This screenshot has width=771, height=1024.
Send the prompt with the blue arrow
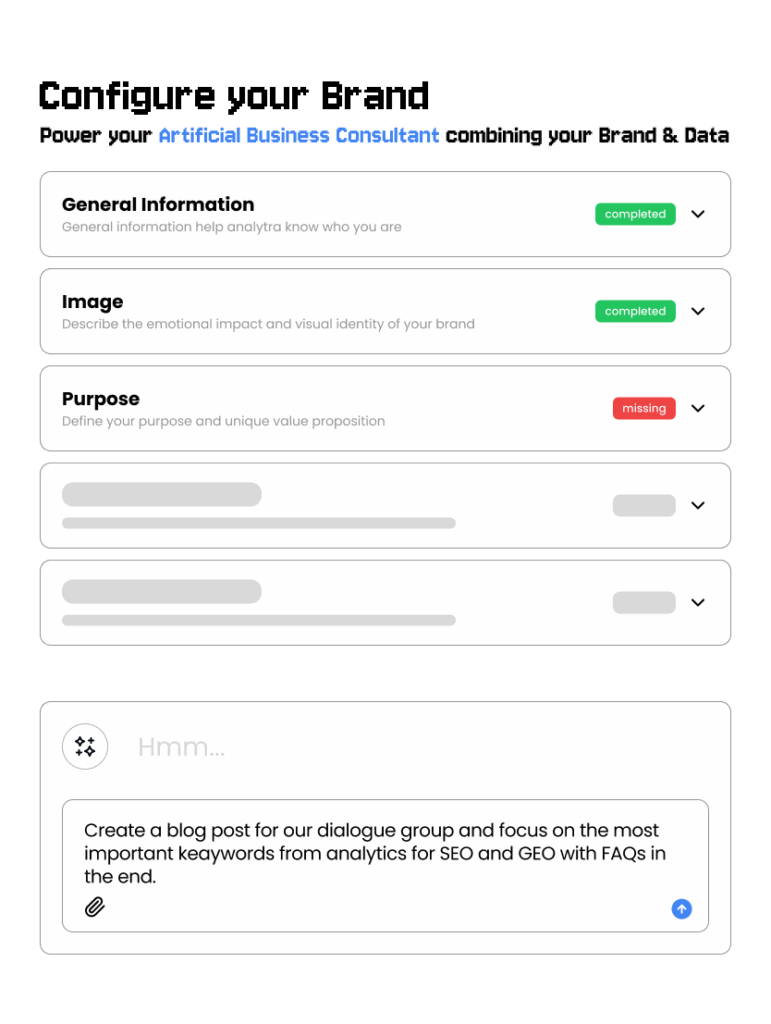pyautogui.click(x=681, y=909)
